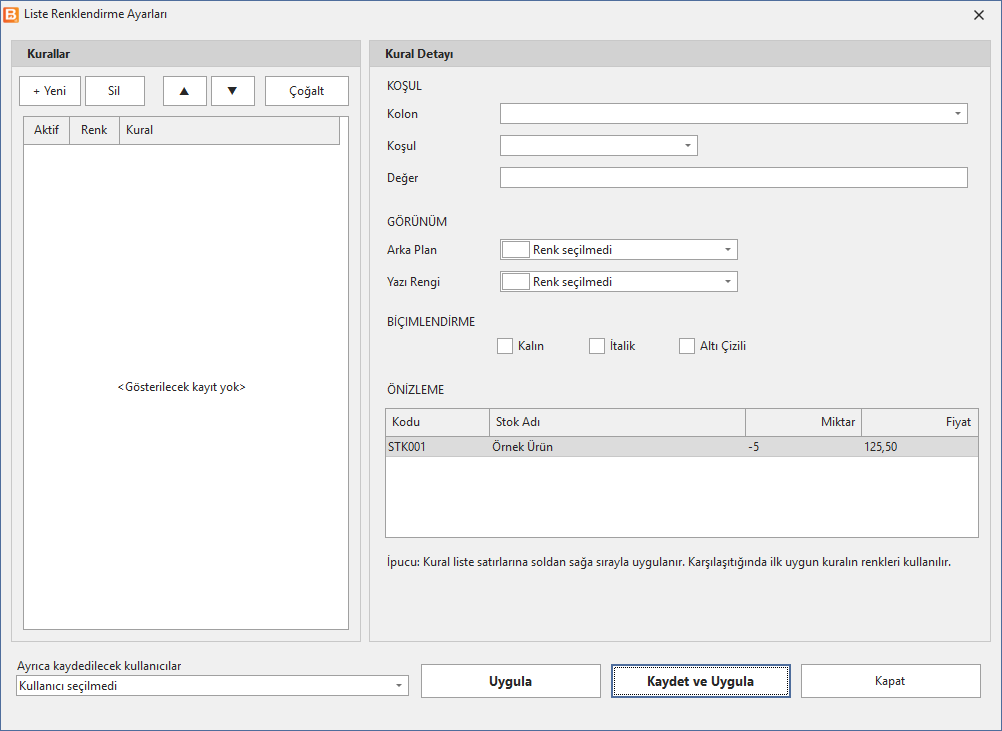Check the Altı Çizili underline option

(687, 346)
